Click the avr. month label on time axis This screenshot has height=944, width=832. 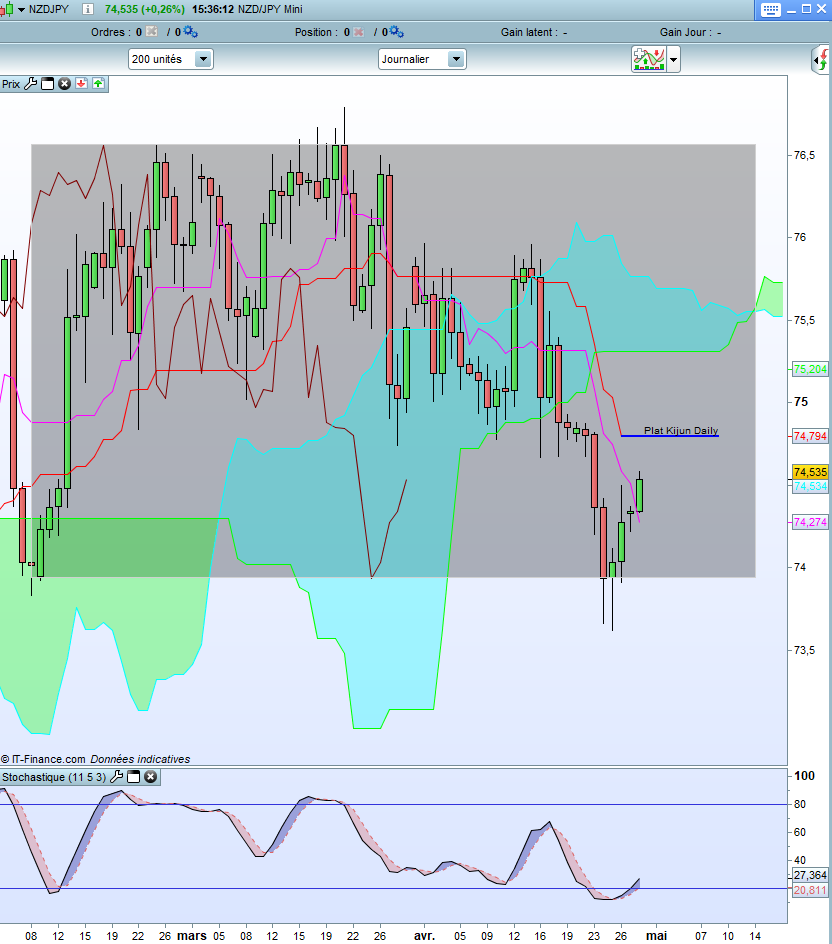(424, 936)
